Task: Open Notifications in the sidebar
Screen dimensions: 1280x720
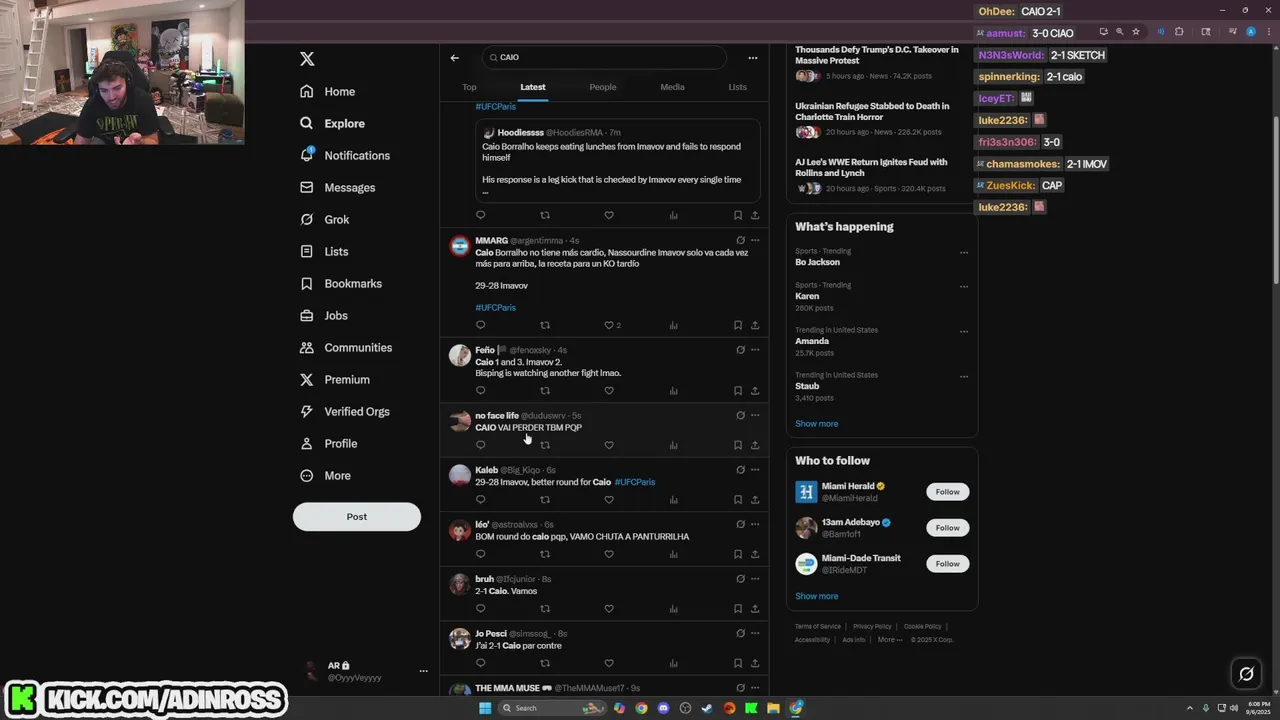Action: (345, 156)
